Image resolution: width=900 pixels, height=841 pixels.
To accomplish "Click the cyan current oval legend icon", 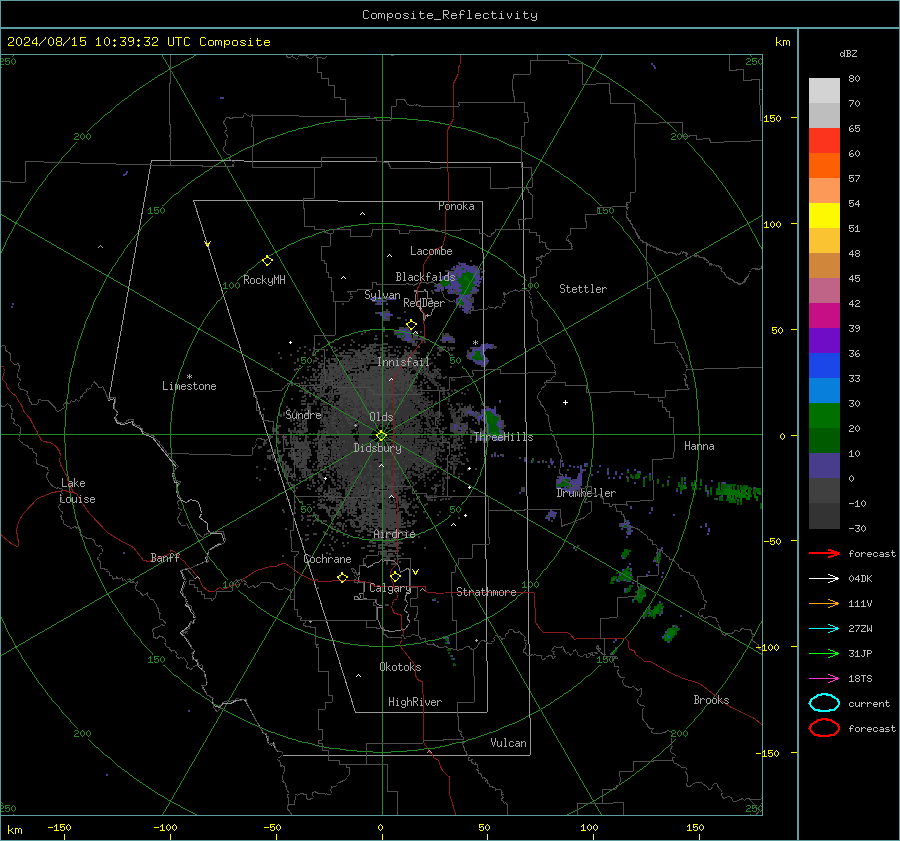I will point(824,703).
